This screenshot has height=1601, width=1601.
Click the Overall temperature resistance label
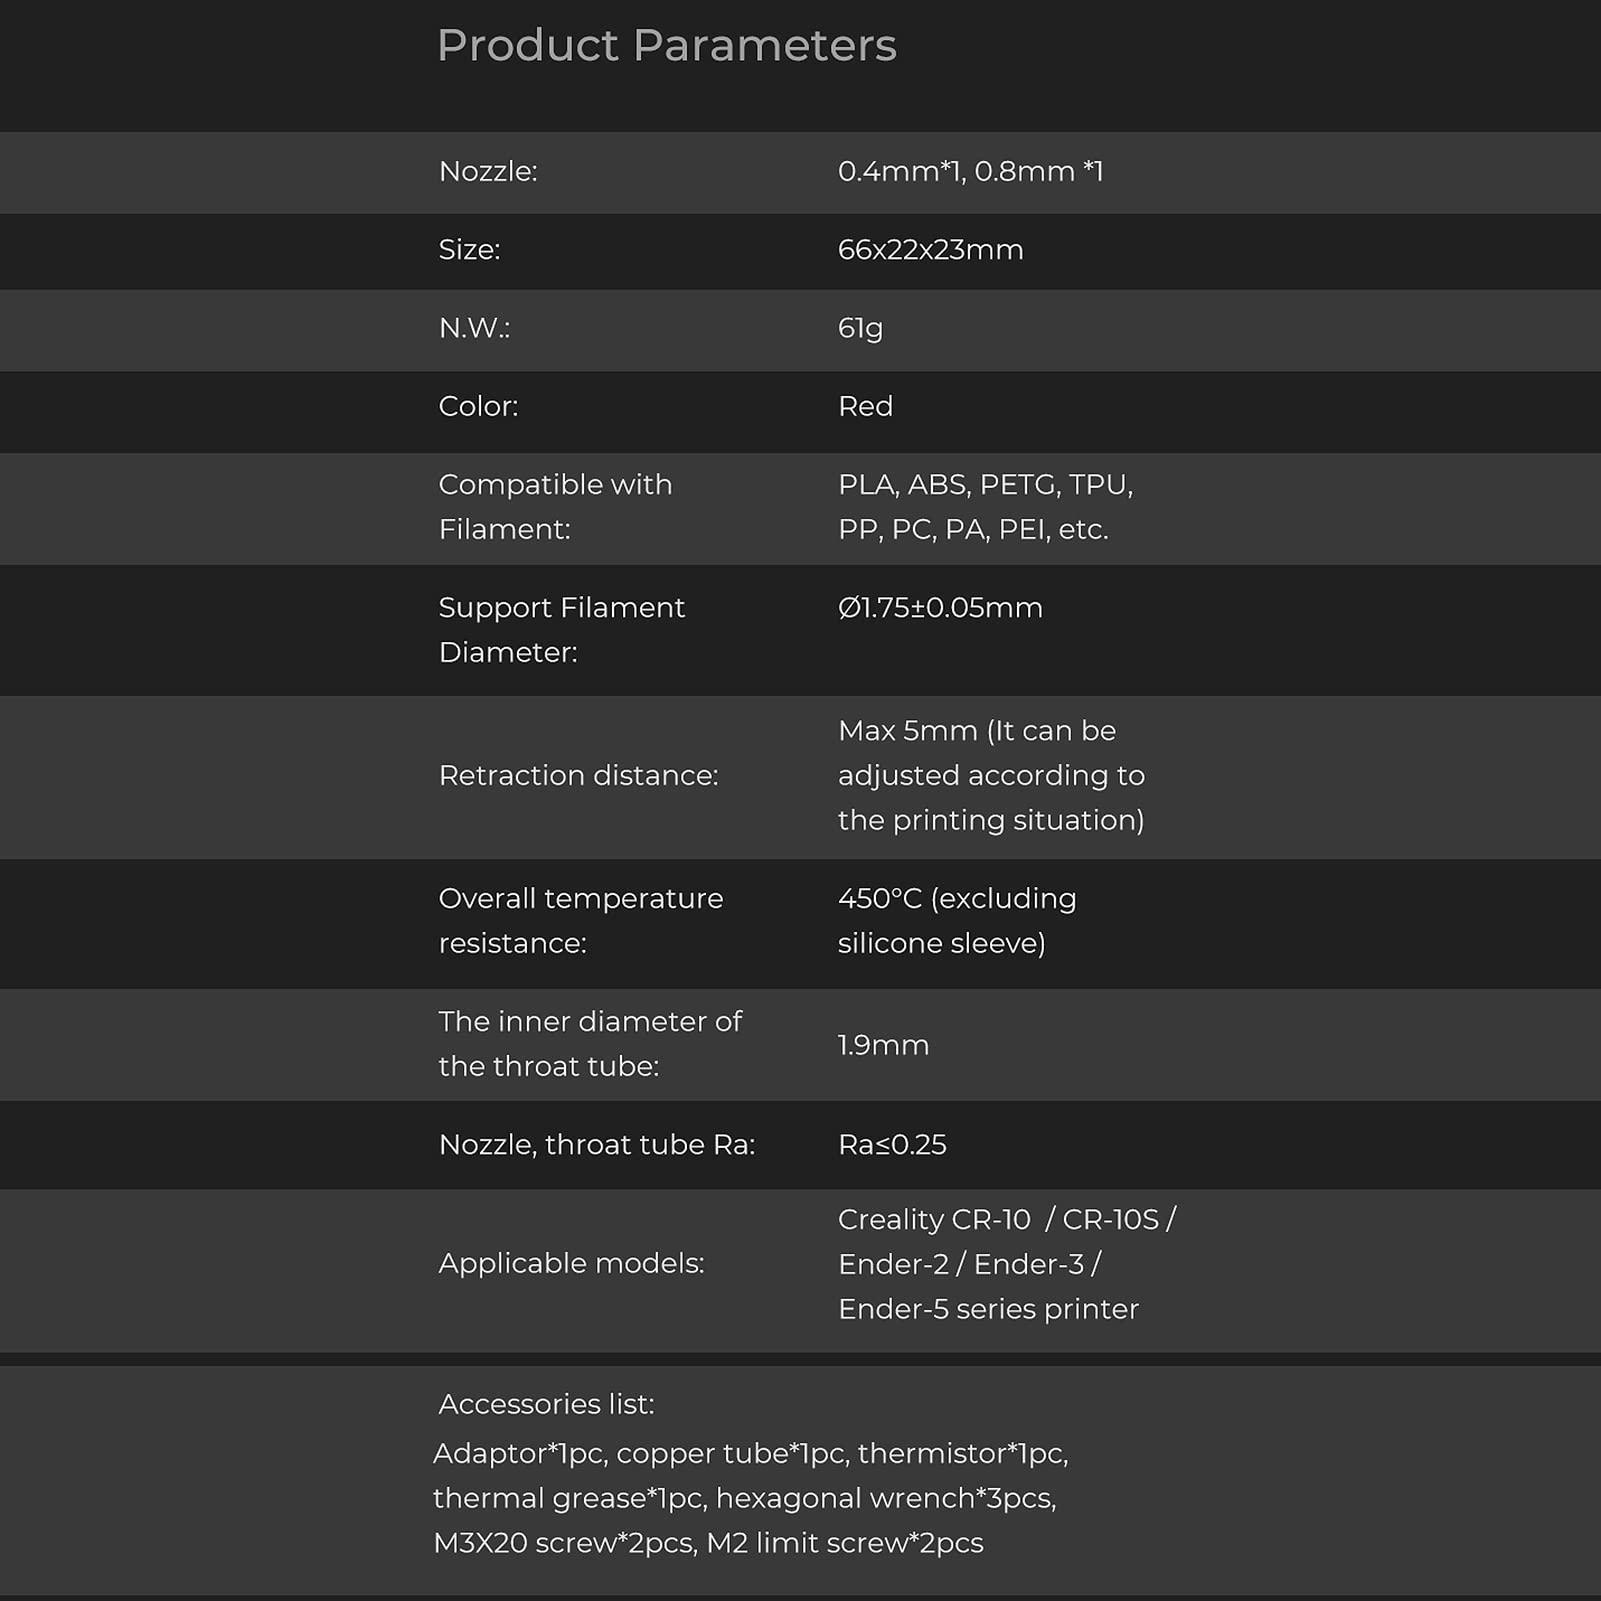580,921
